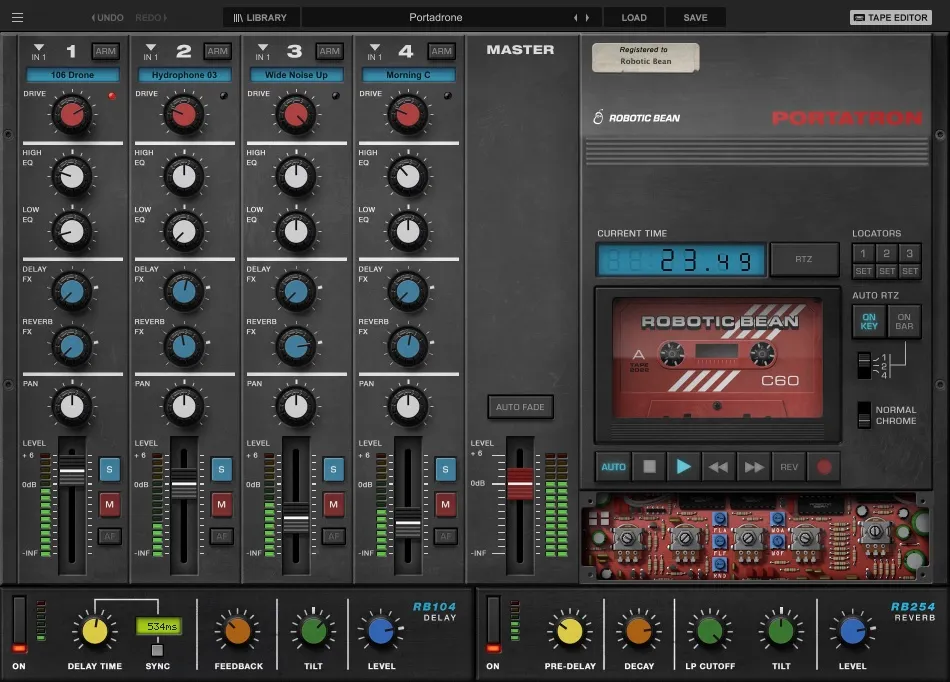Open the Tape Editor

click(x=891, y=18)
